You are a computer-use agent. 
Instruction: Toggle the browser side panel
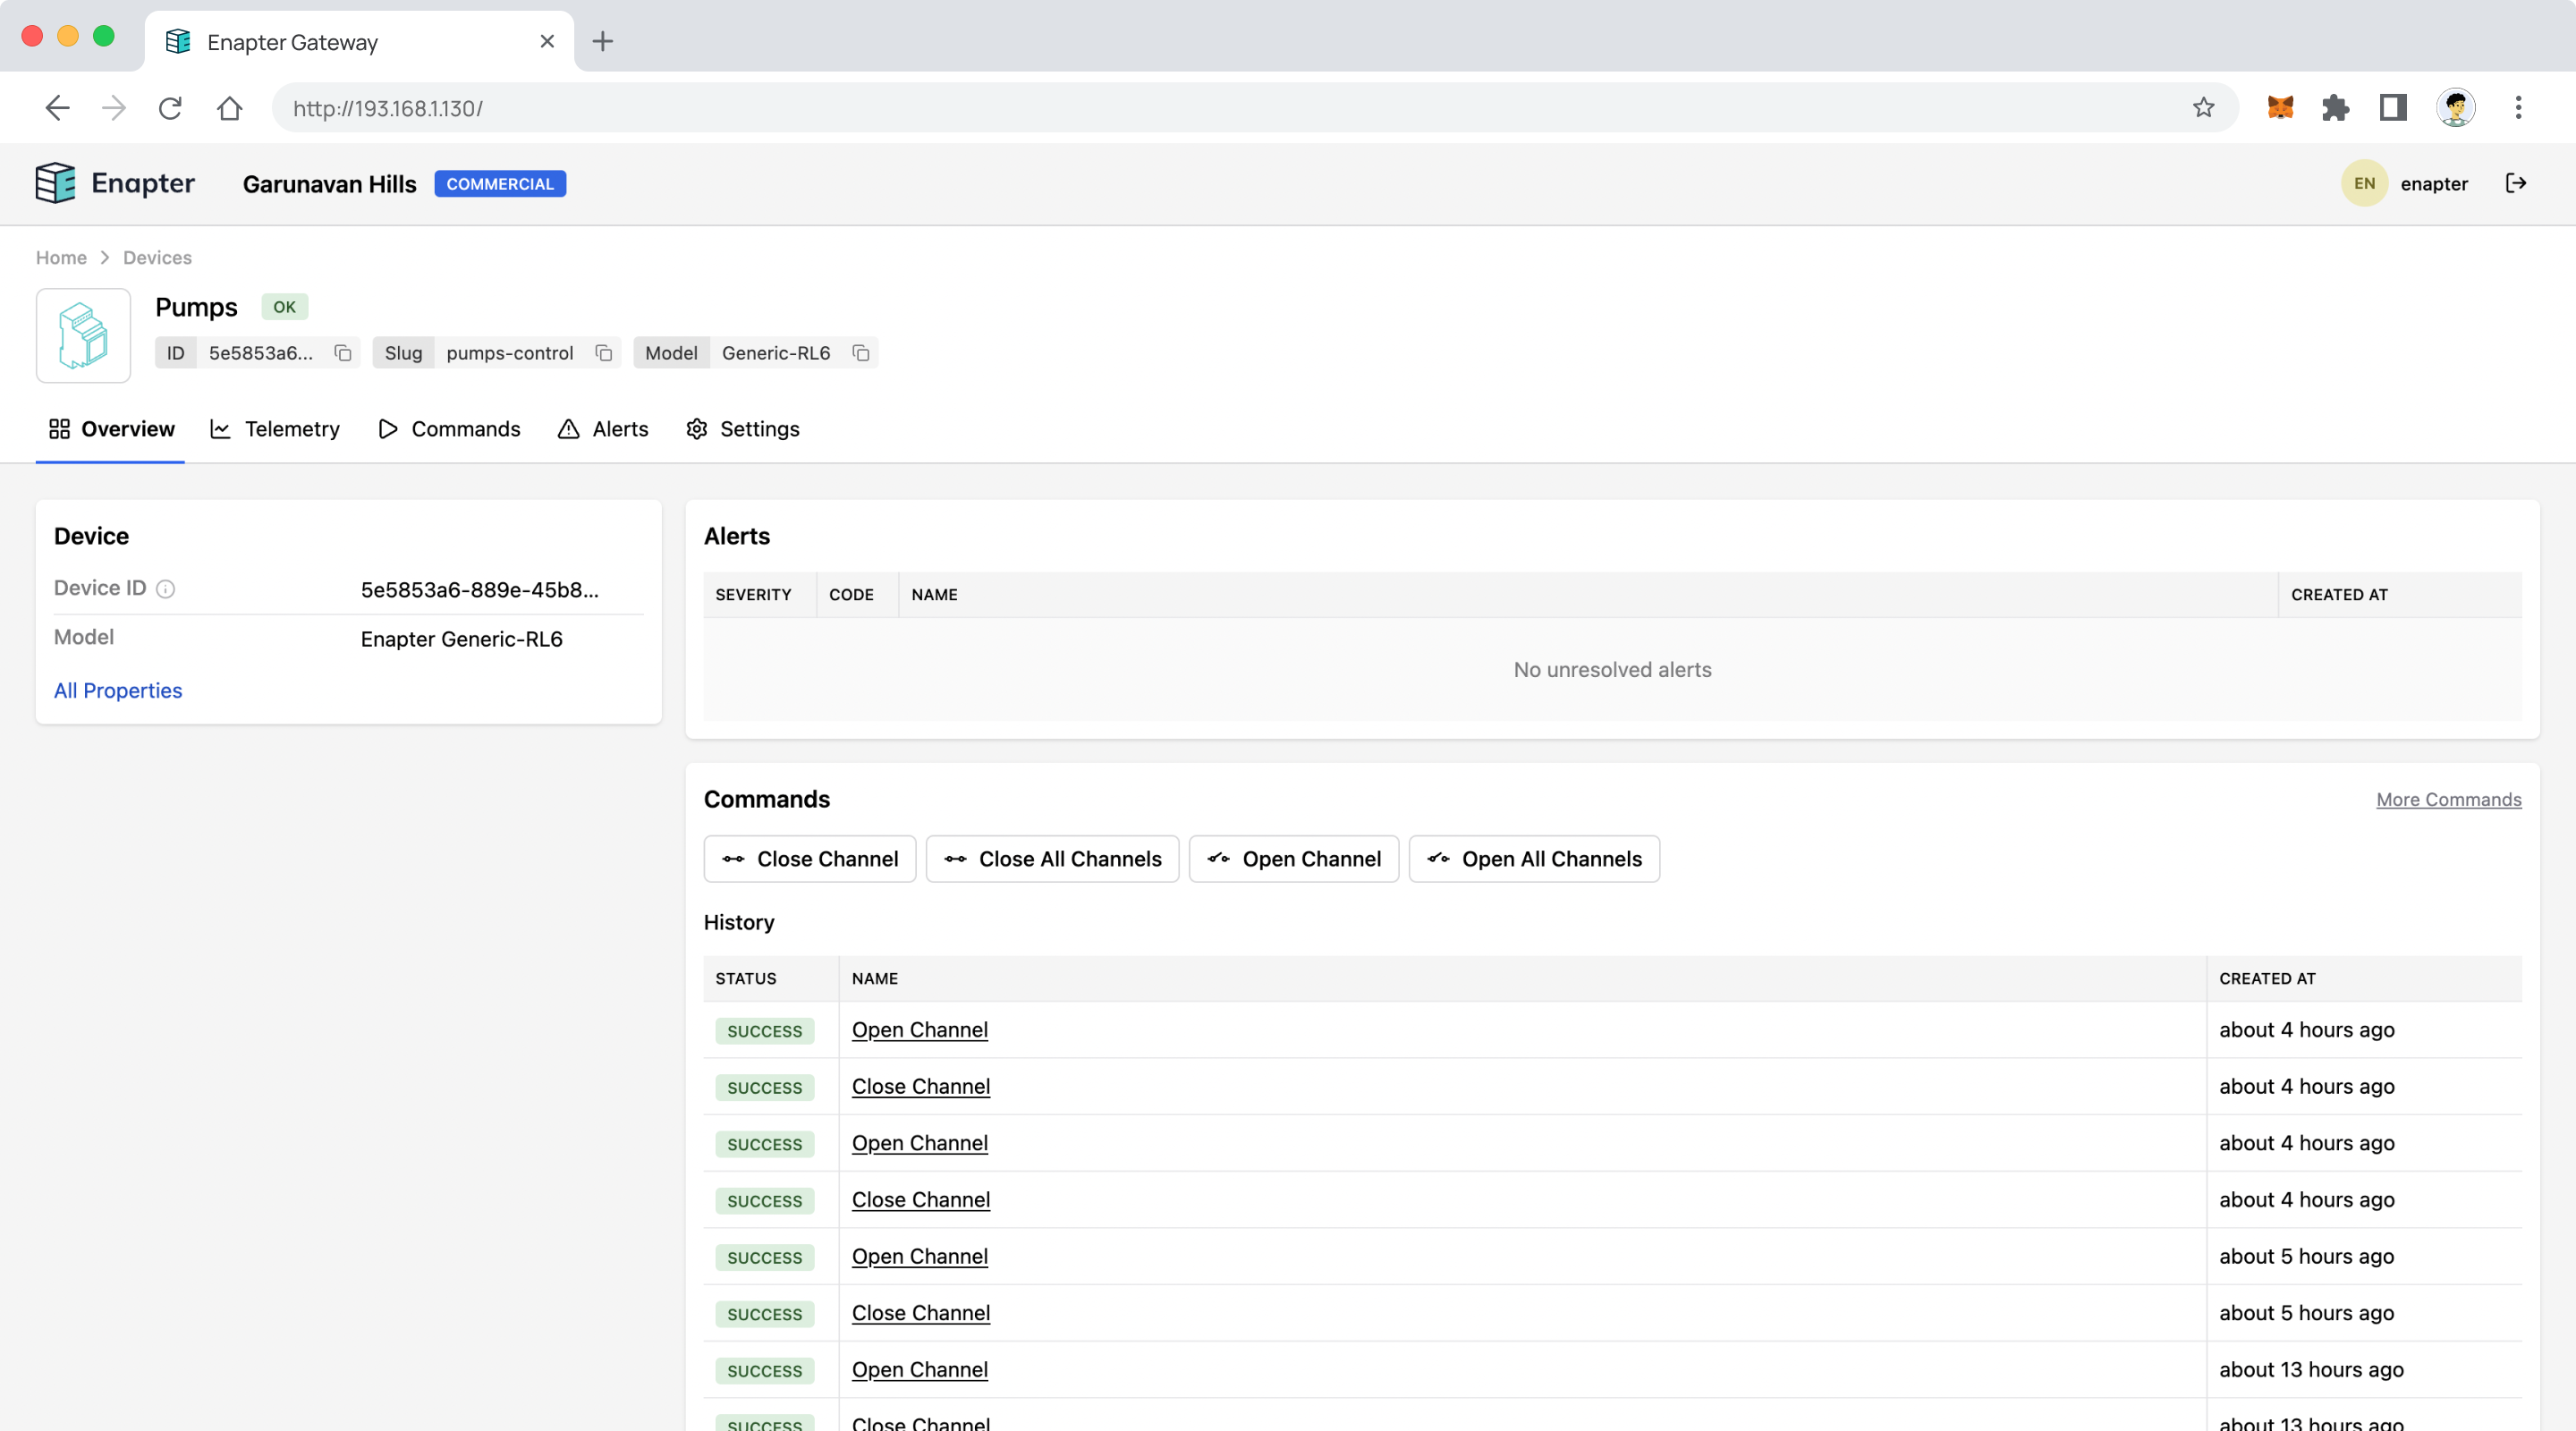[x=2392, y=108]
